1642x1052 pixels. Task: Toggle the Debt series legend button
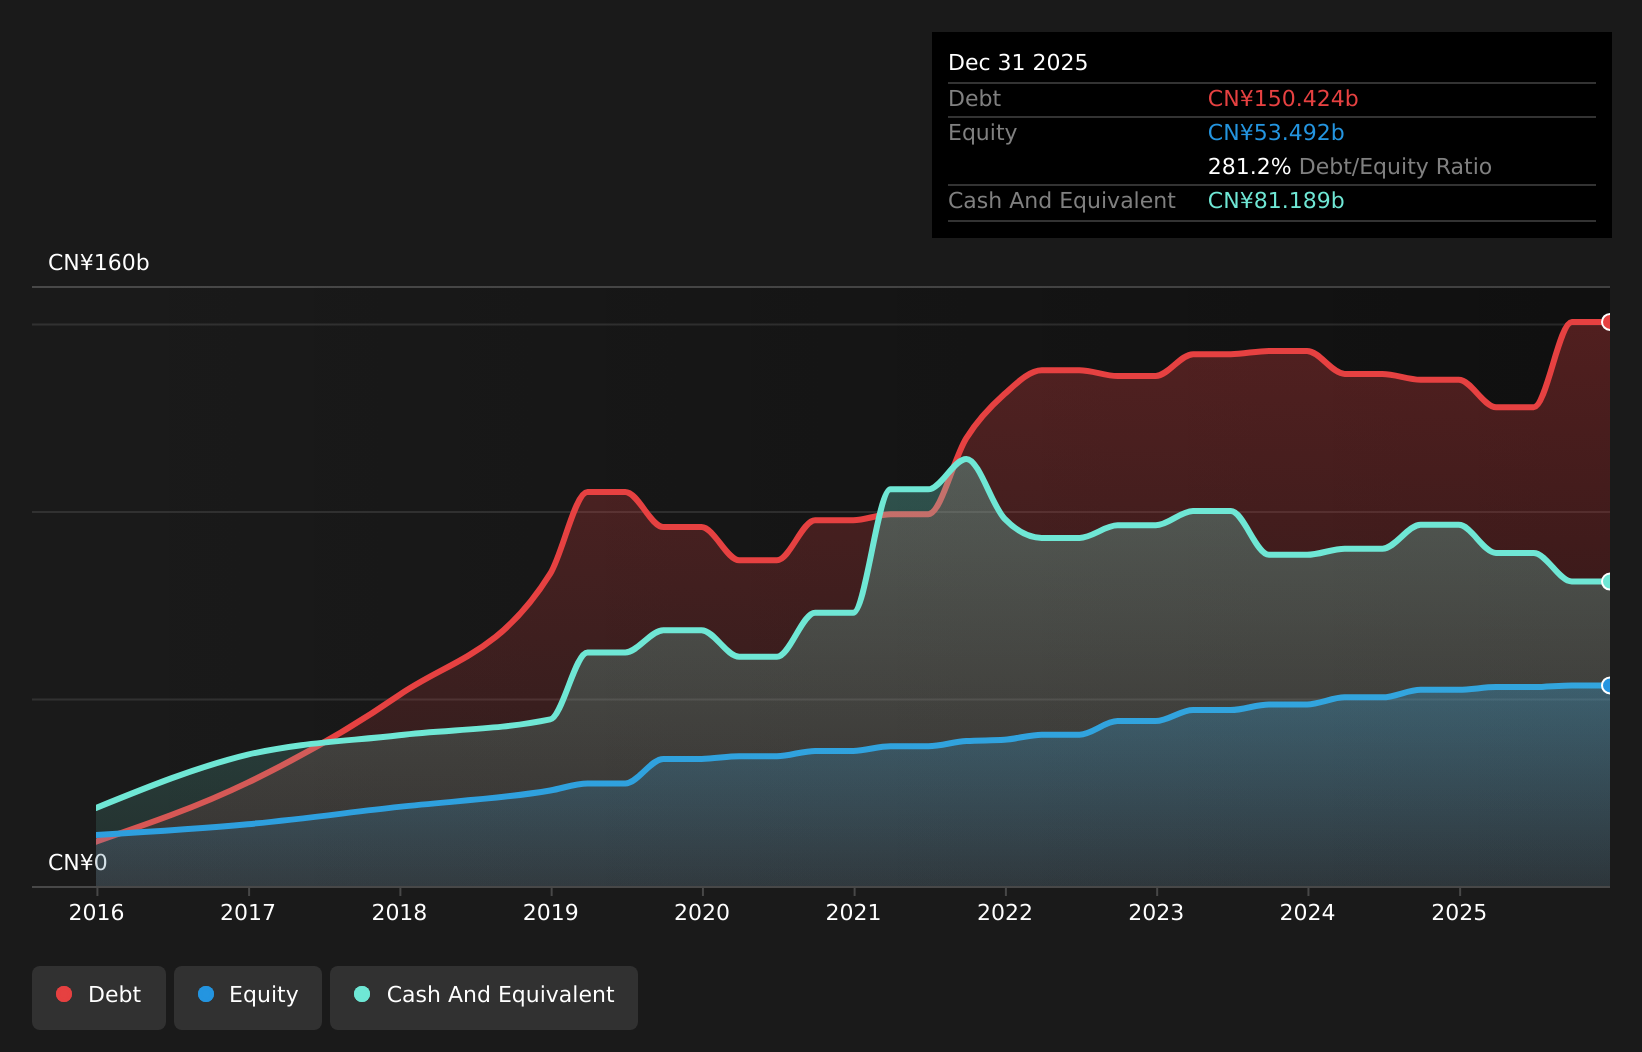tap(99, 997)
